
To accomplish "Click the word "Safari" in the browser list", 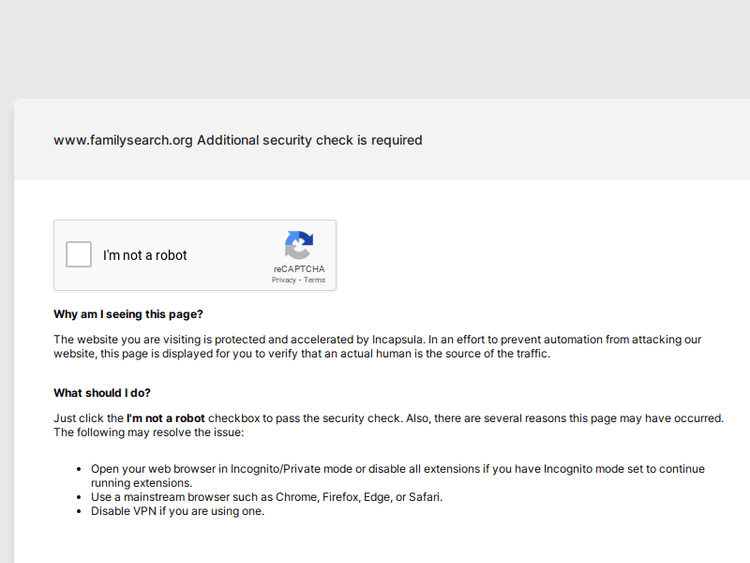I will coord(425,497).
